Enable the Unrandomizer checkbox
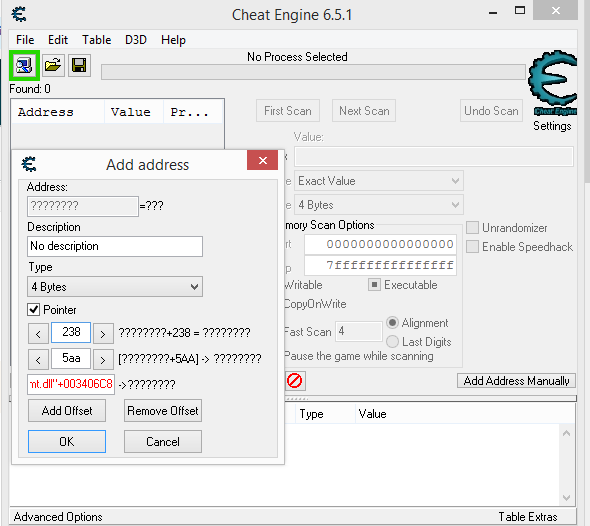The height and width of the screenshot is (526, 590). point(472,228)
